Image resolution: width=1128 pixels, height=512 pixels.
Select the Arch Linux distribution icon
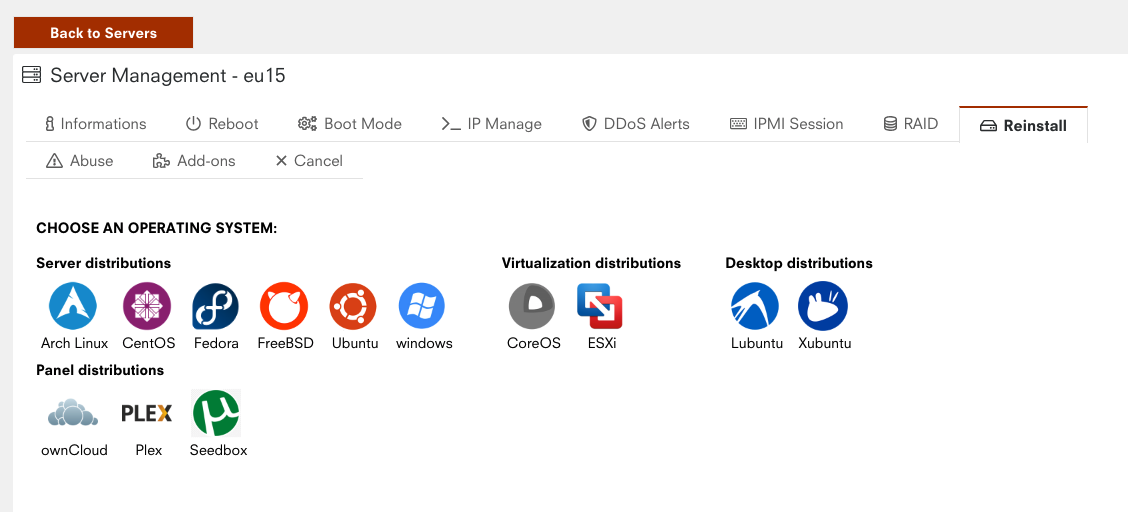[73, 306]
